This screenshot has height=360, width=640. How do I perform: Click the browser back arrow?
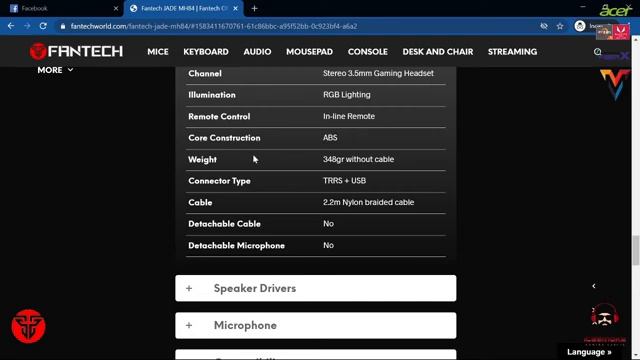pyautogui.click(x=11, y=26)
